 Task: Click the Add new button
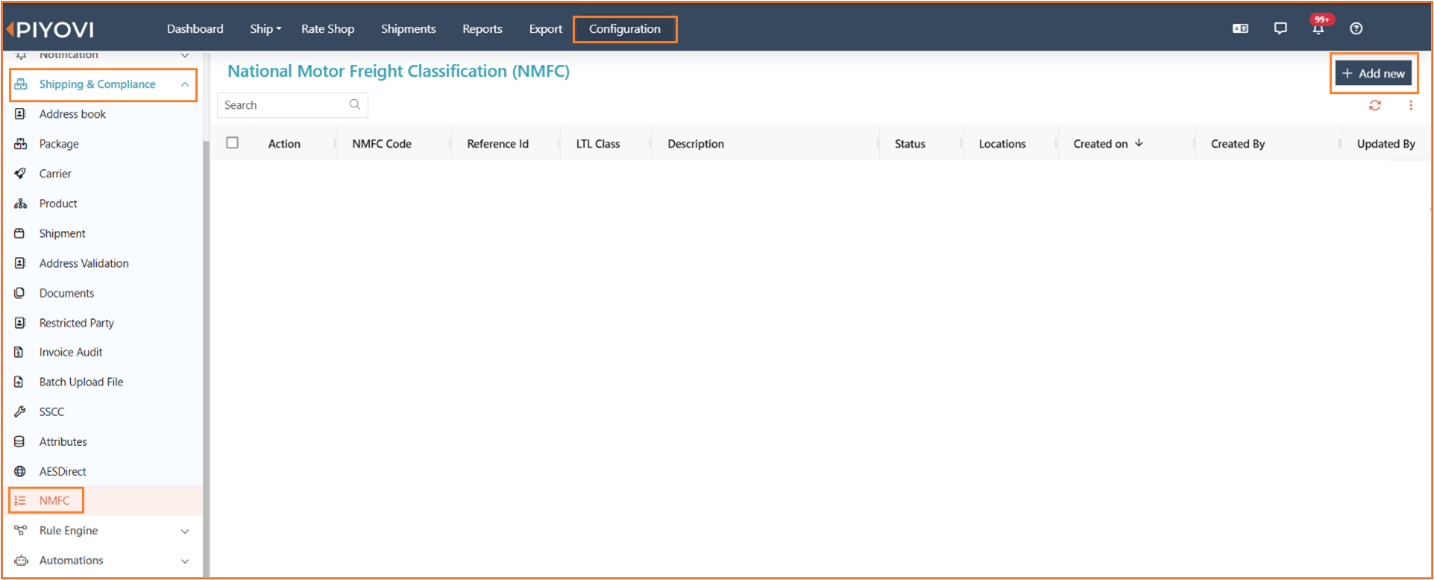(x=1373, y=73)
